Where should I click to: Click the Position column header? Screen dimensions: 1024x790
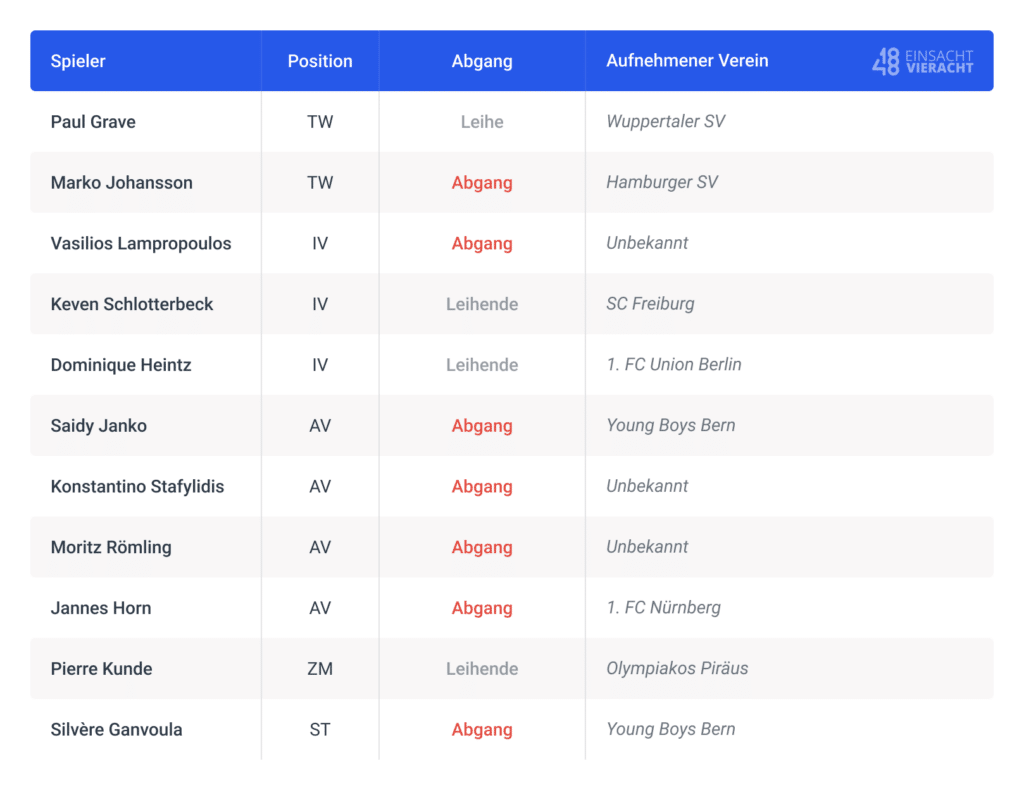click(x=320, y=61)
